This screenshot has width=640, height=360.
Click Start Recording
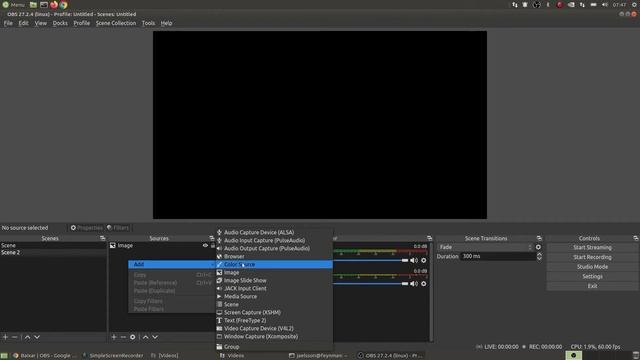pyautogui.click(x=592, y=257)
